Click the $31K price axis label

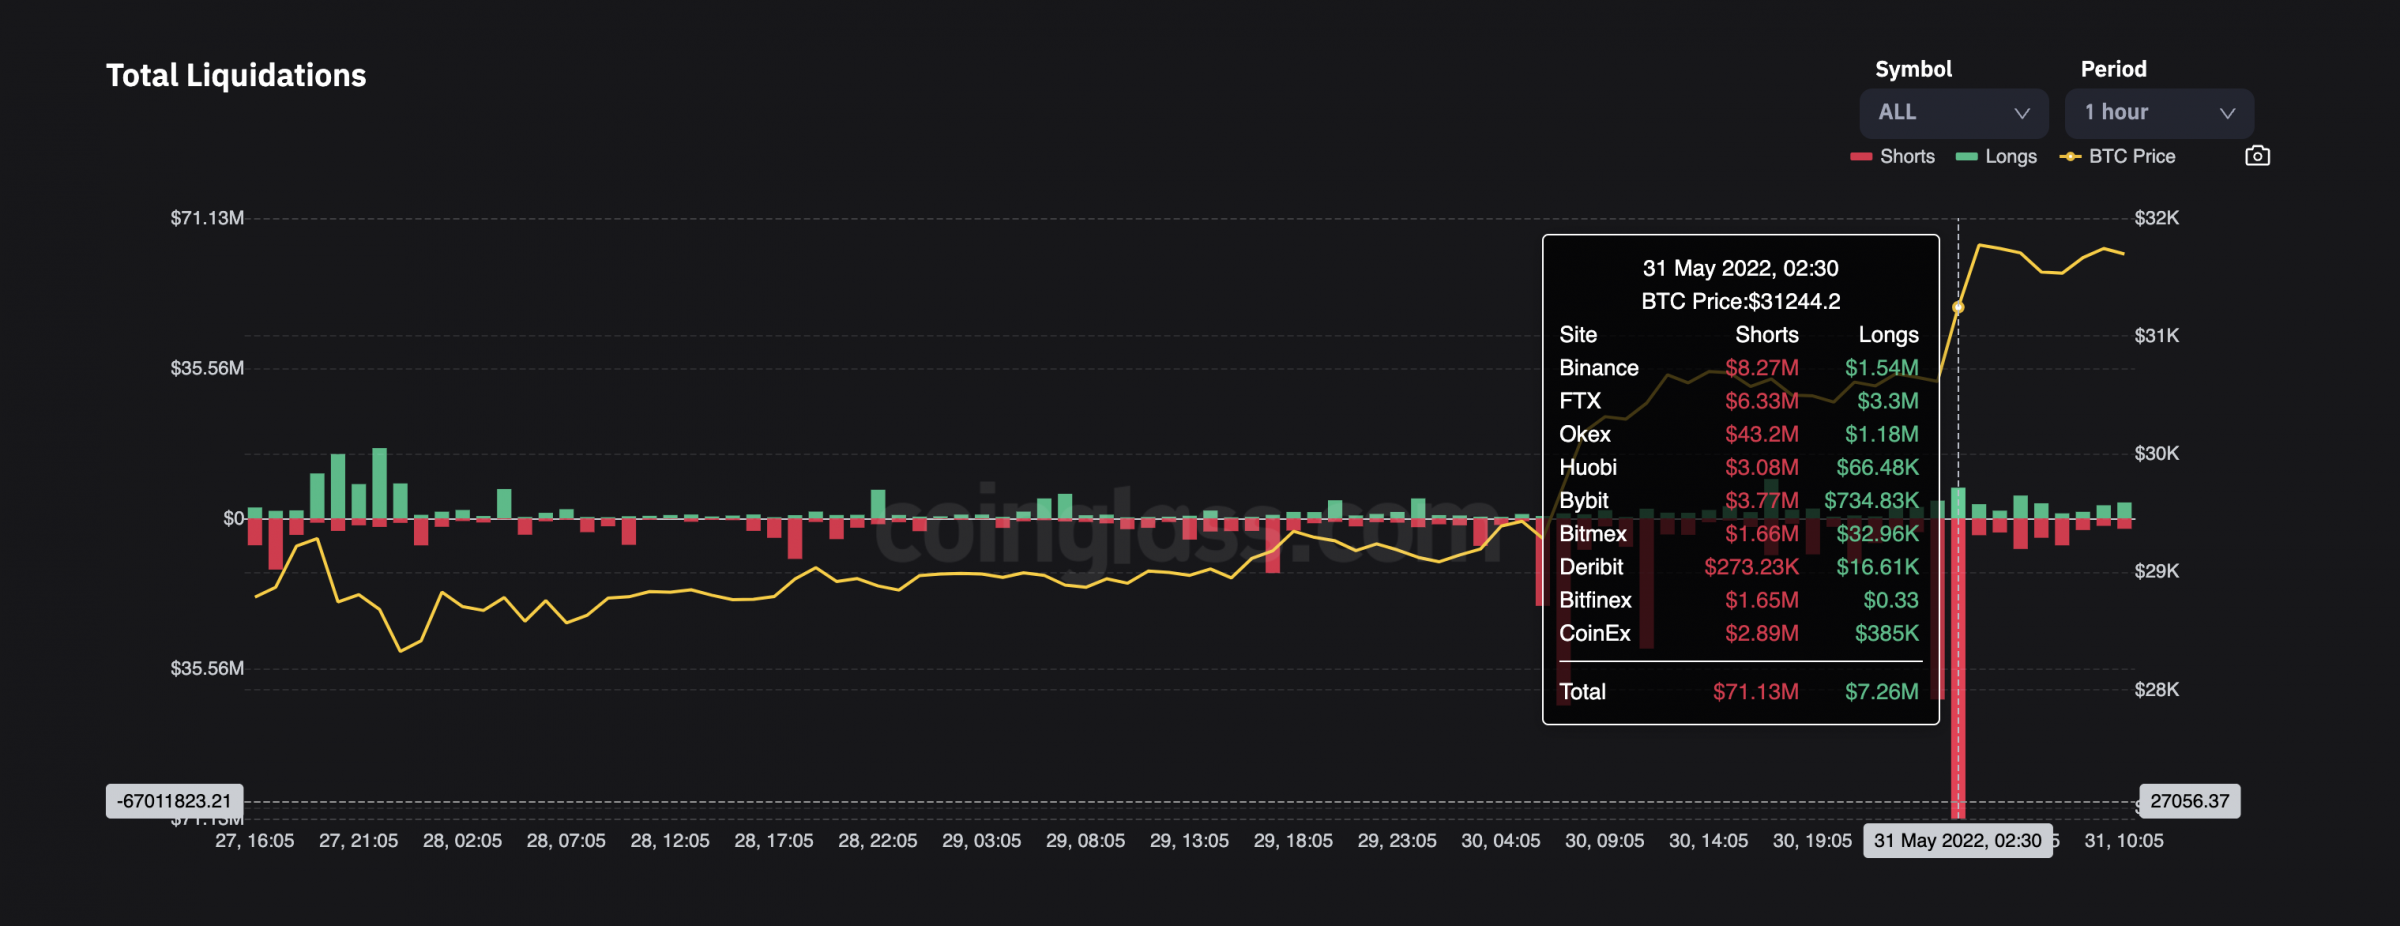click(x=2156, y=336)
